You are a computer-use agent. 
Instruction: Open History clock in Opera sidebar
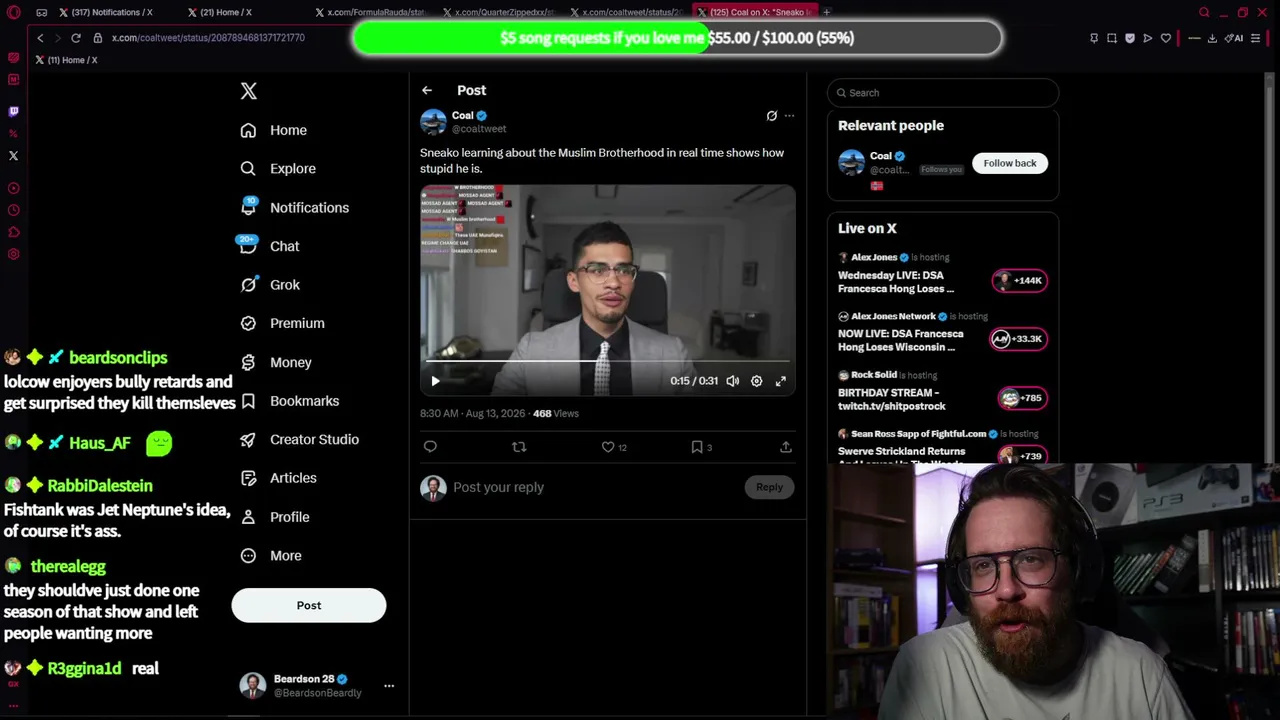[13, 210]
